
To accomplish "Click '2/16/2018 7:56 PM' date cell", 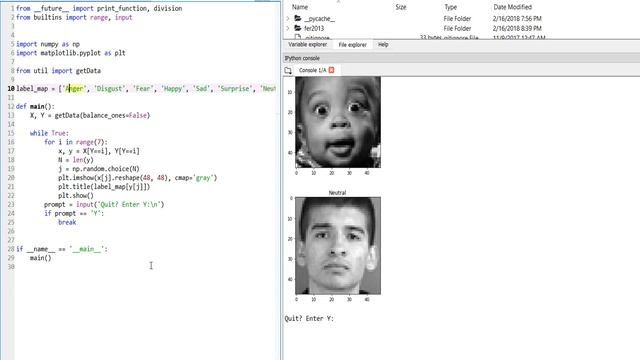I will [517, 19].
